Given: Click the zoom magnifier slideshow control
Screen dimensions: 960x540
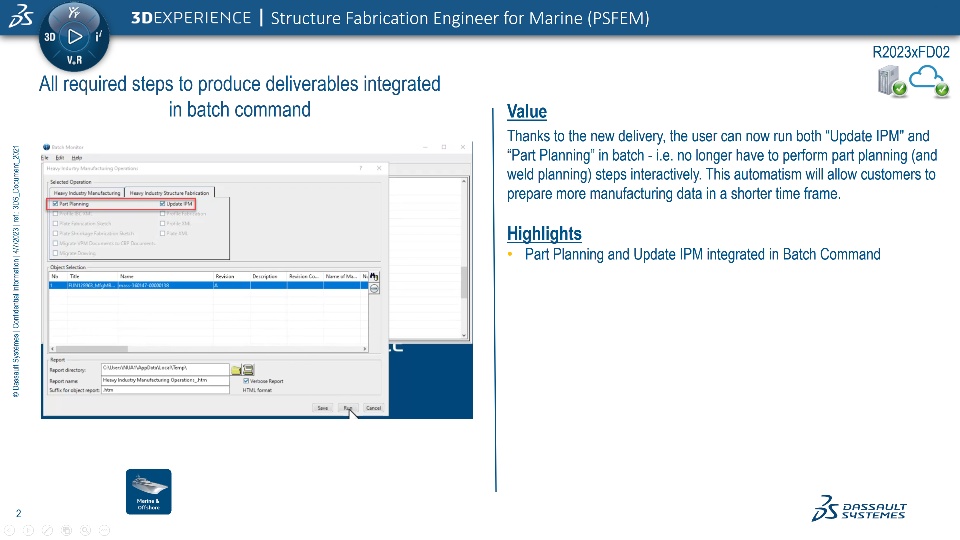Looking at the screenshot, I should pos(85,530).
